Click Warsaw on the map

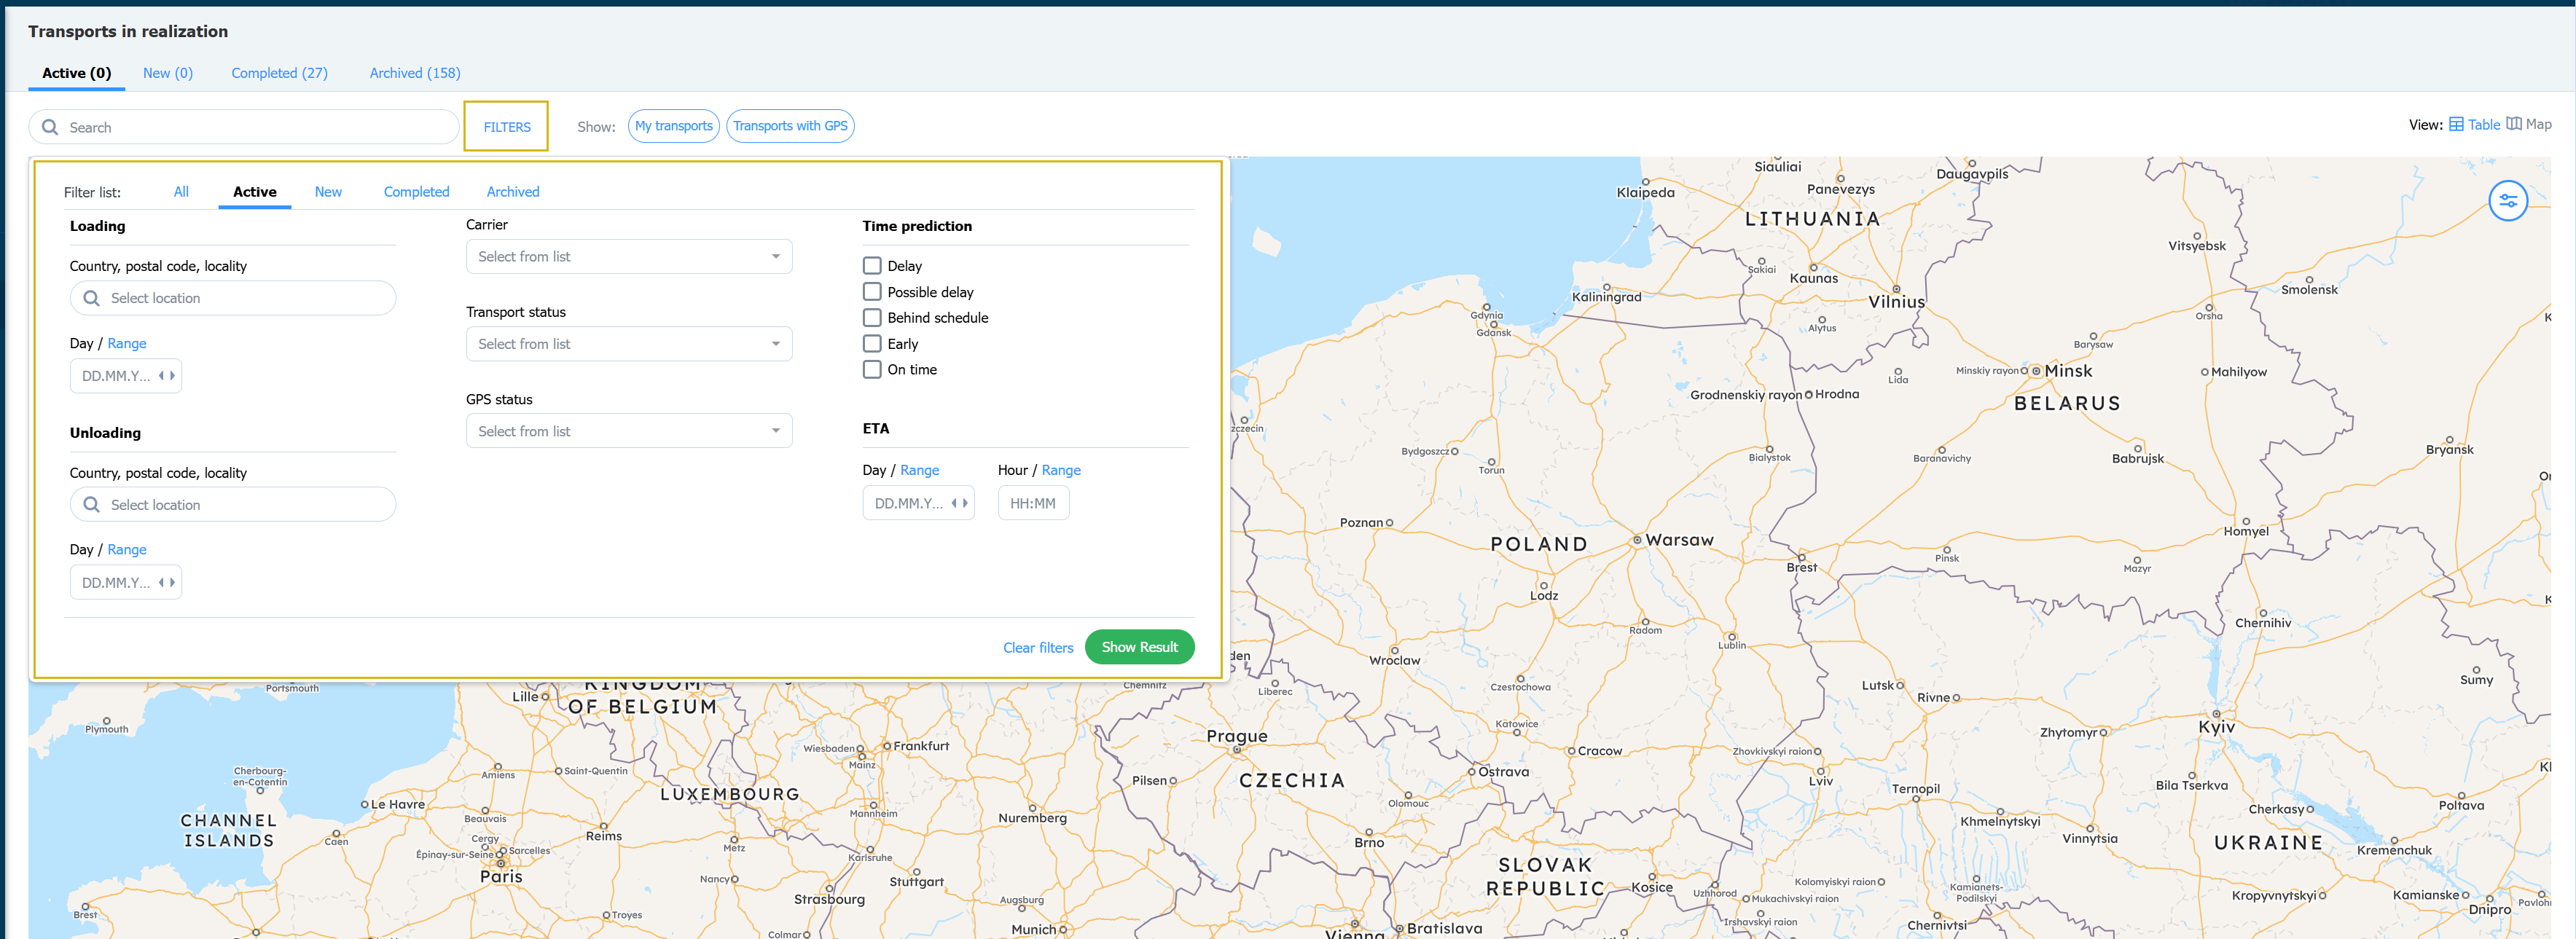[x=1679, y=540]
